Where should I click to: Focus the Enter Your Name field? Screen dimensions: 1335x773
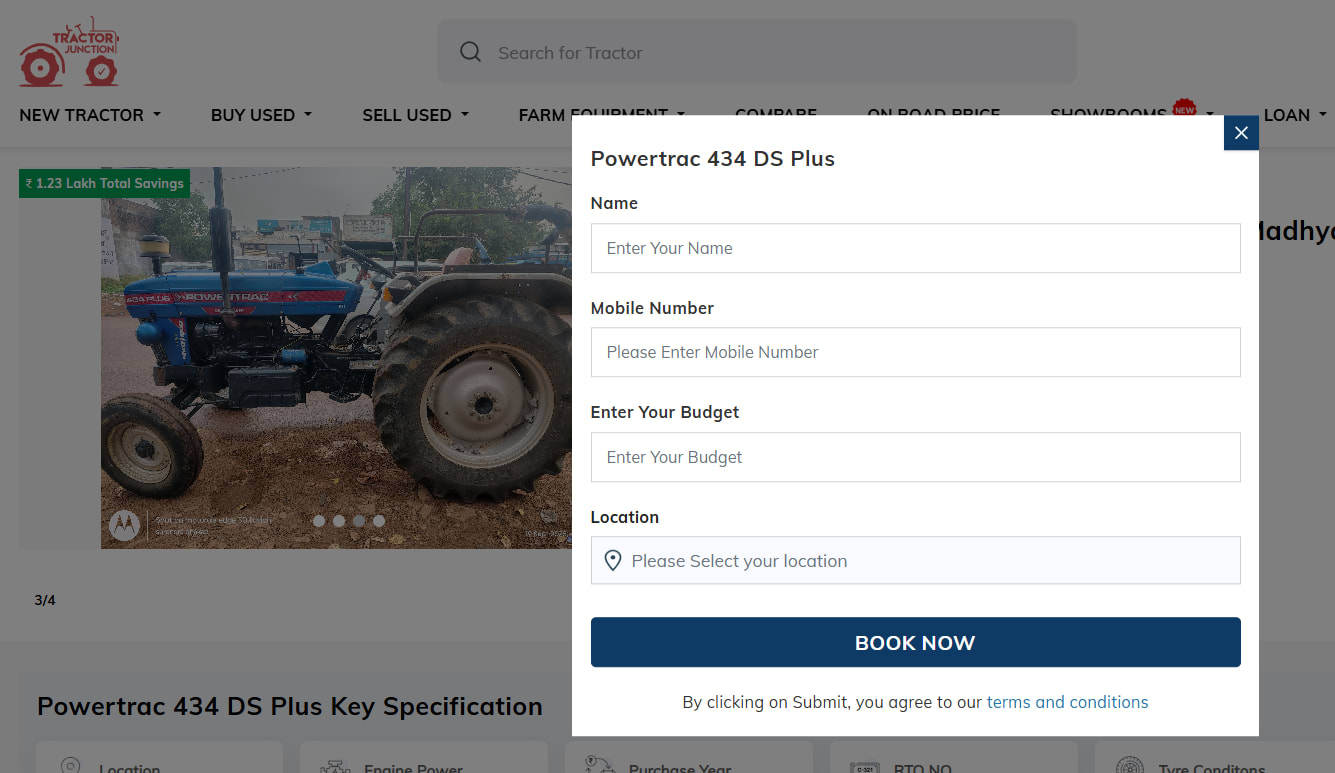tap(915, 248)
